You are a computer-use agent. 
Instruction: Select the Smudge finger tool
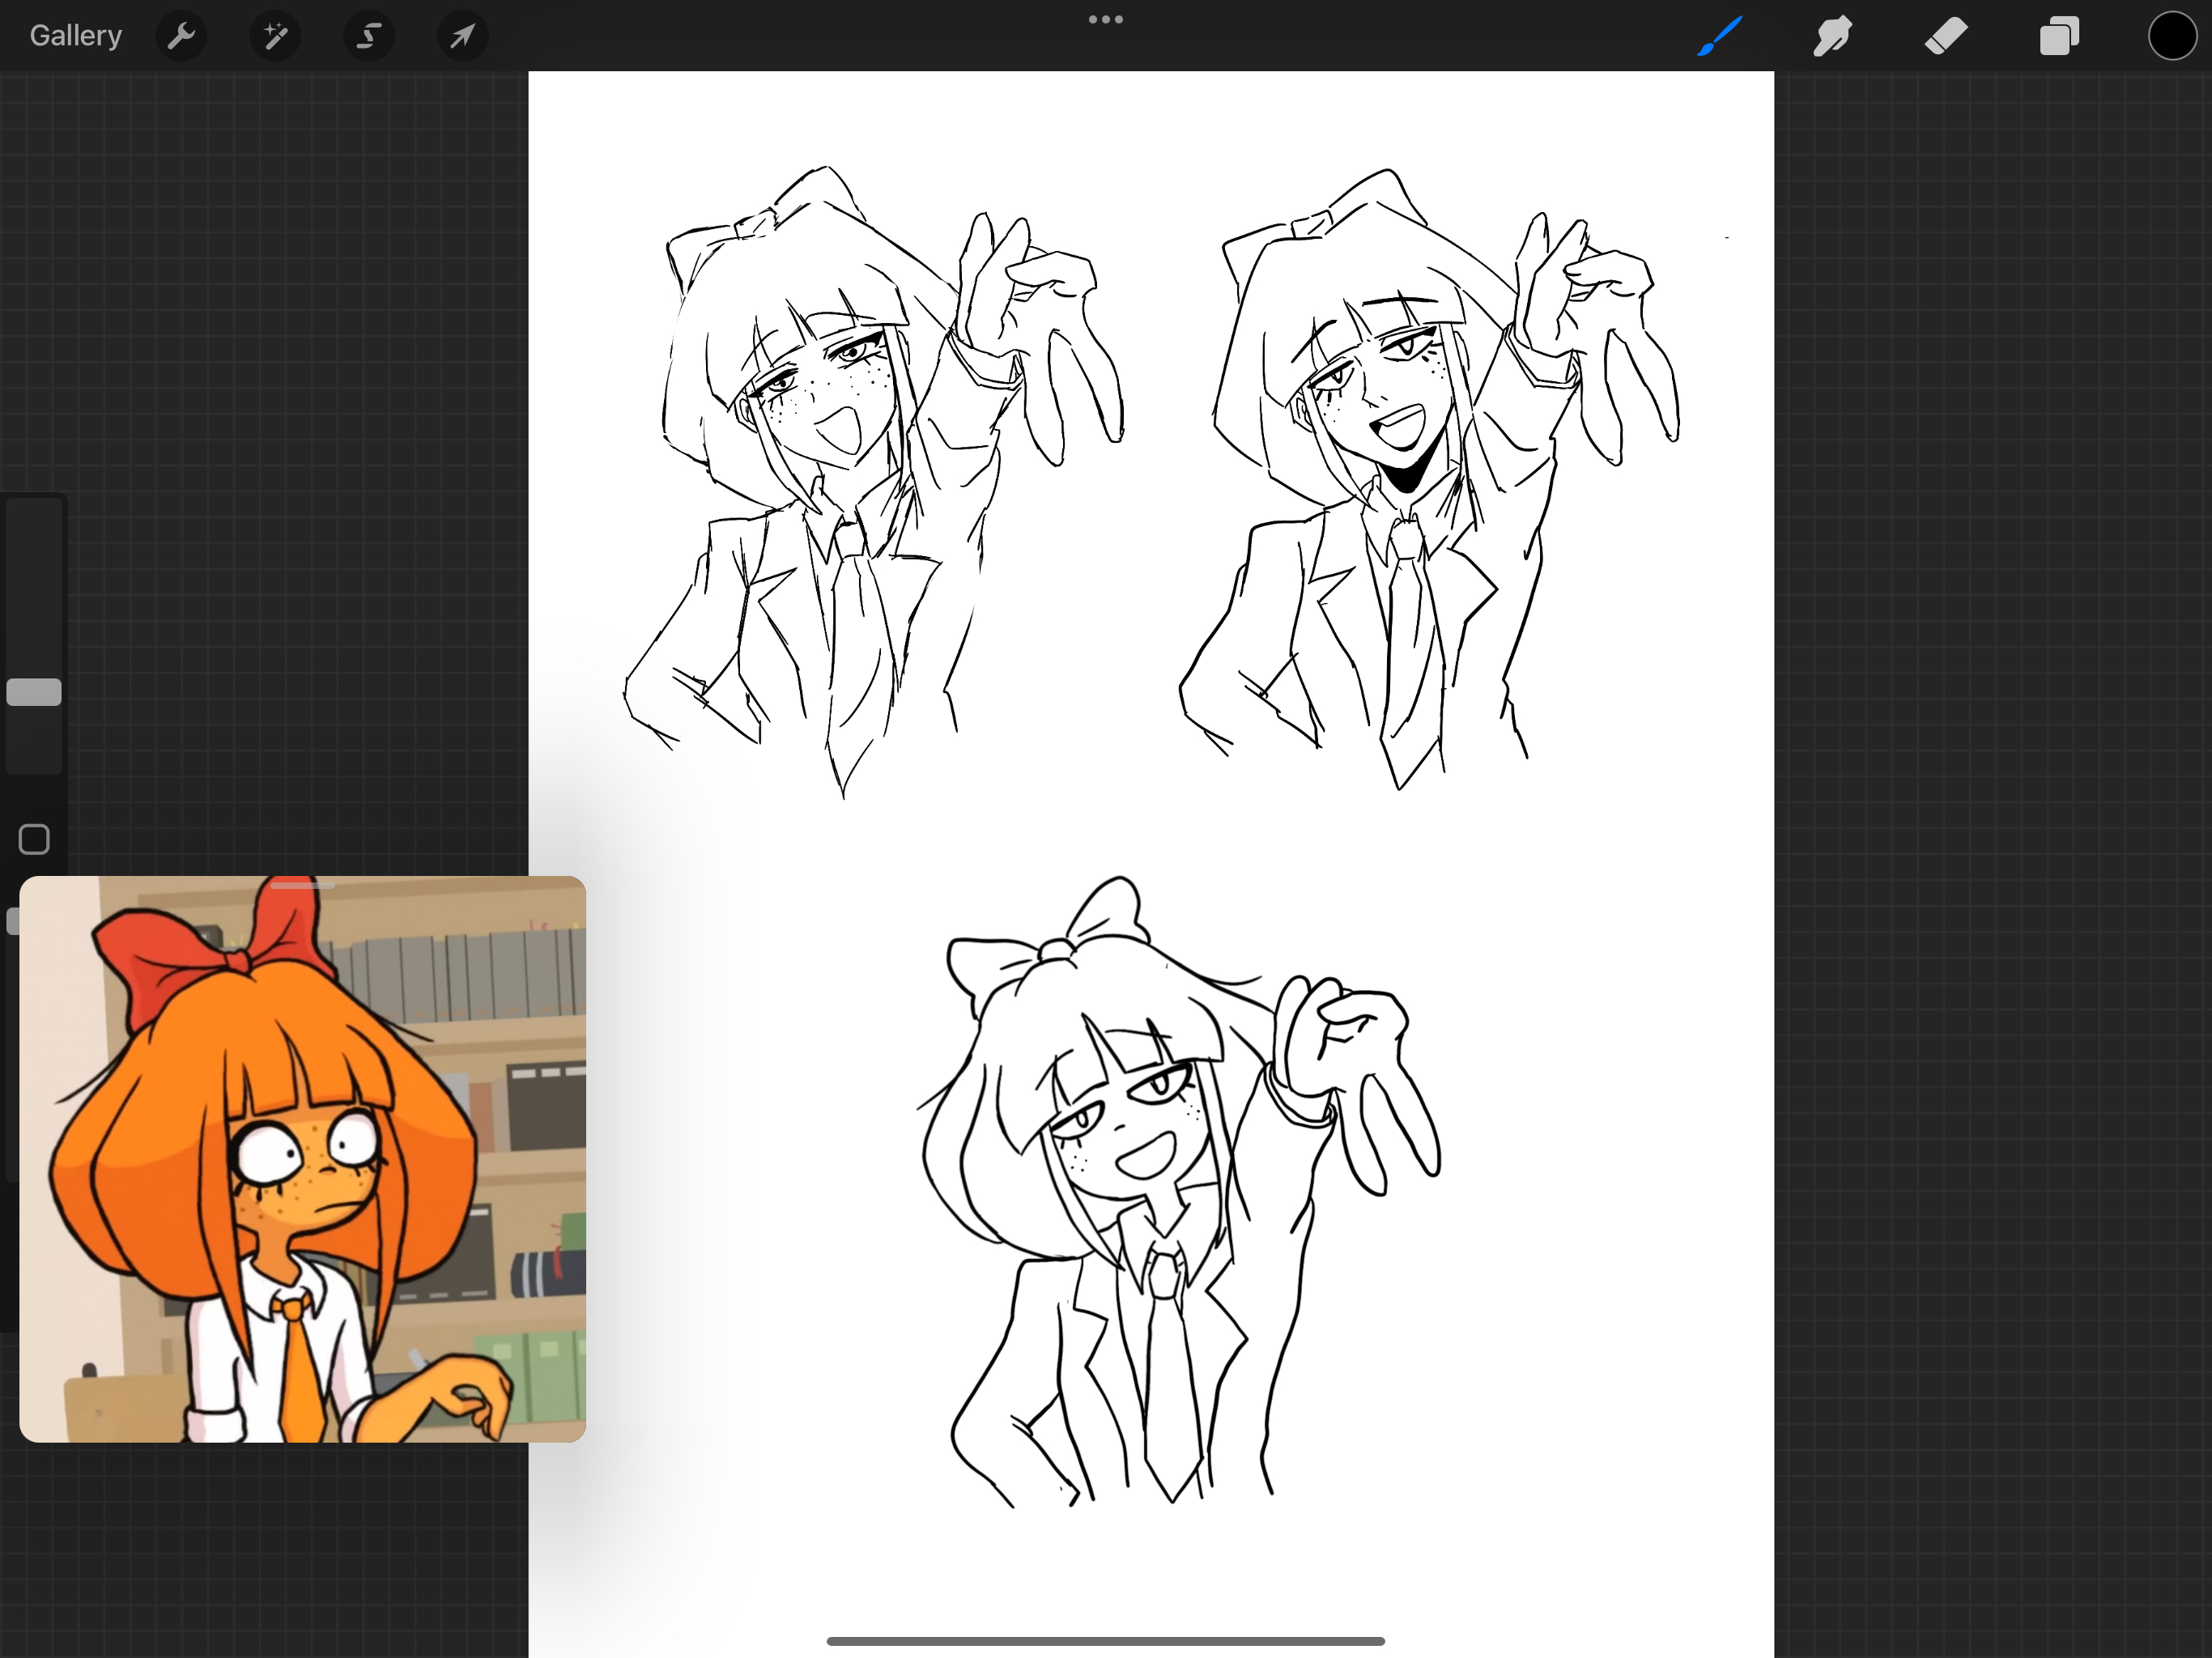coord(1832,37)
